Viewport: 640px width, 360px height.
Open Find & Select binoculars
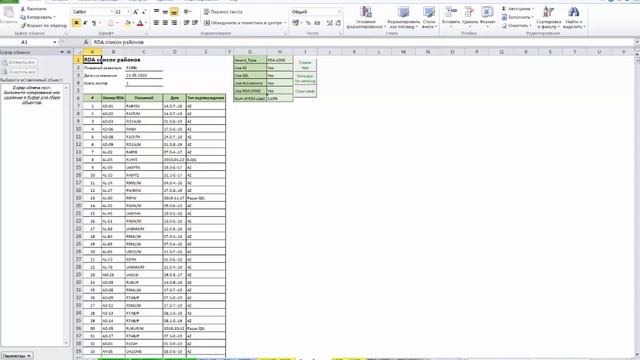574,18
